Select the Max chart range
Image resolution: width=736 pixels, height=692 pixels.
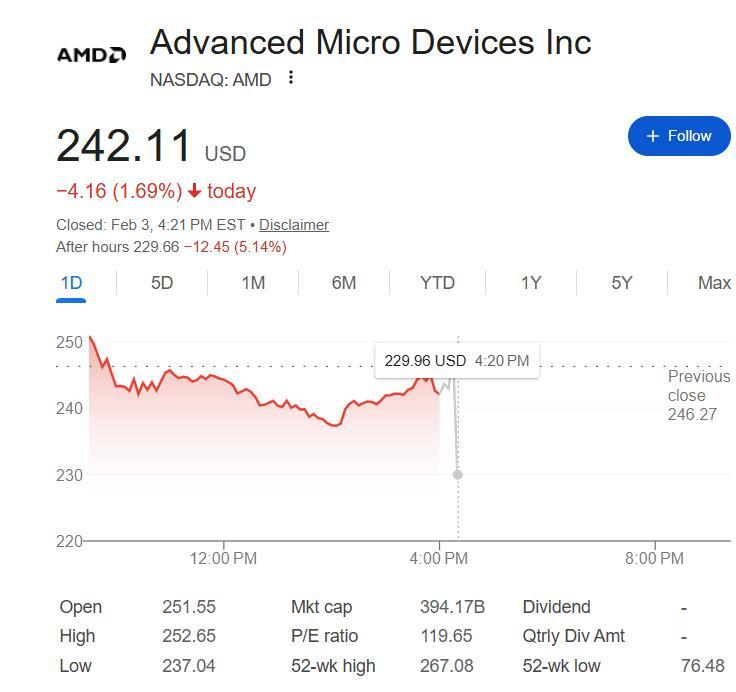click(x=714, y=283)
